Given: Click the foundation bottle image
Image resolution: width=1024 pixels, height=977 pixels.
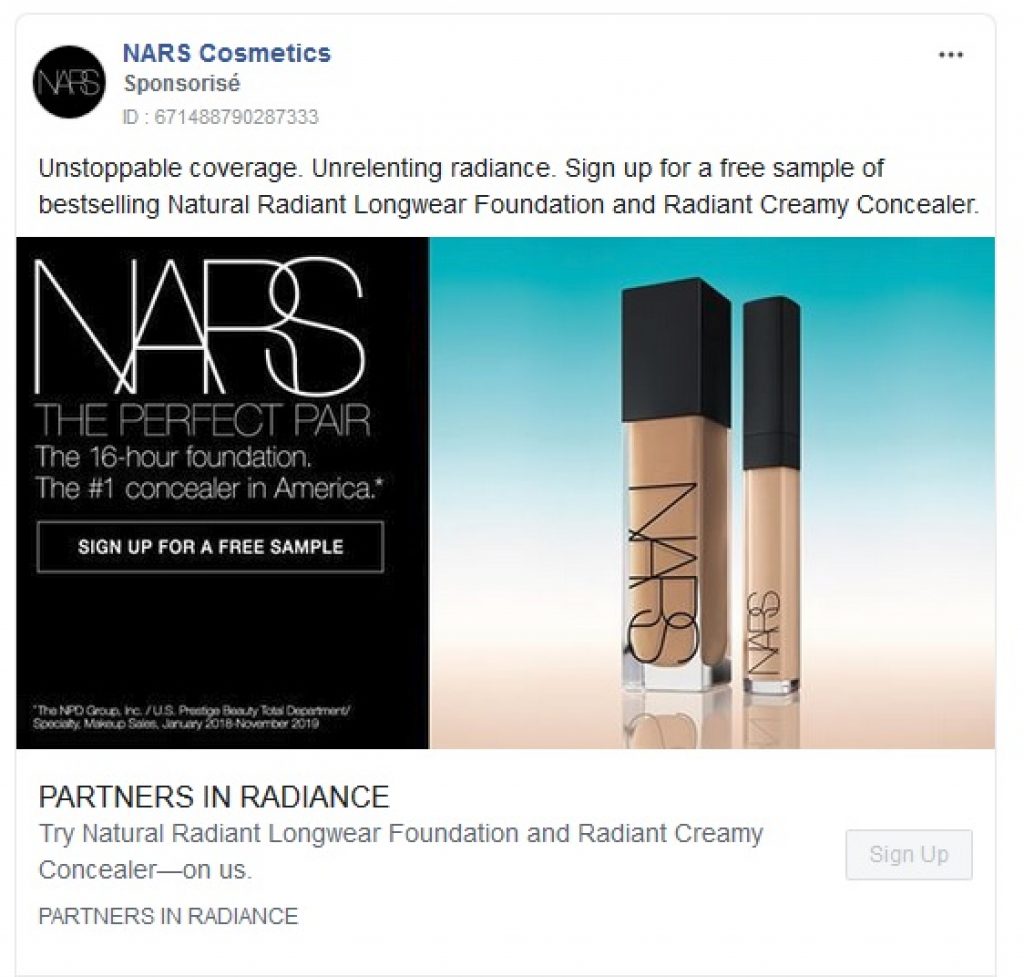Looking at the screenshot, I should click(x=675, y=485).
